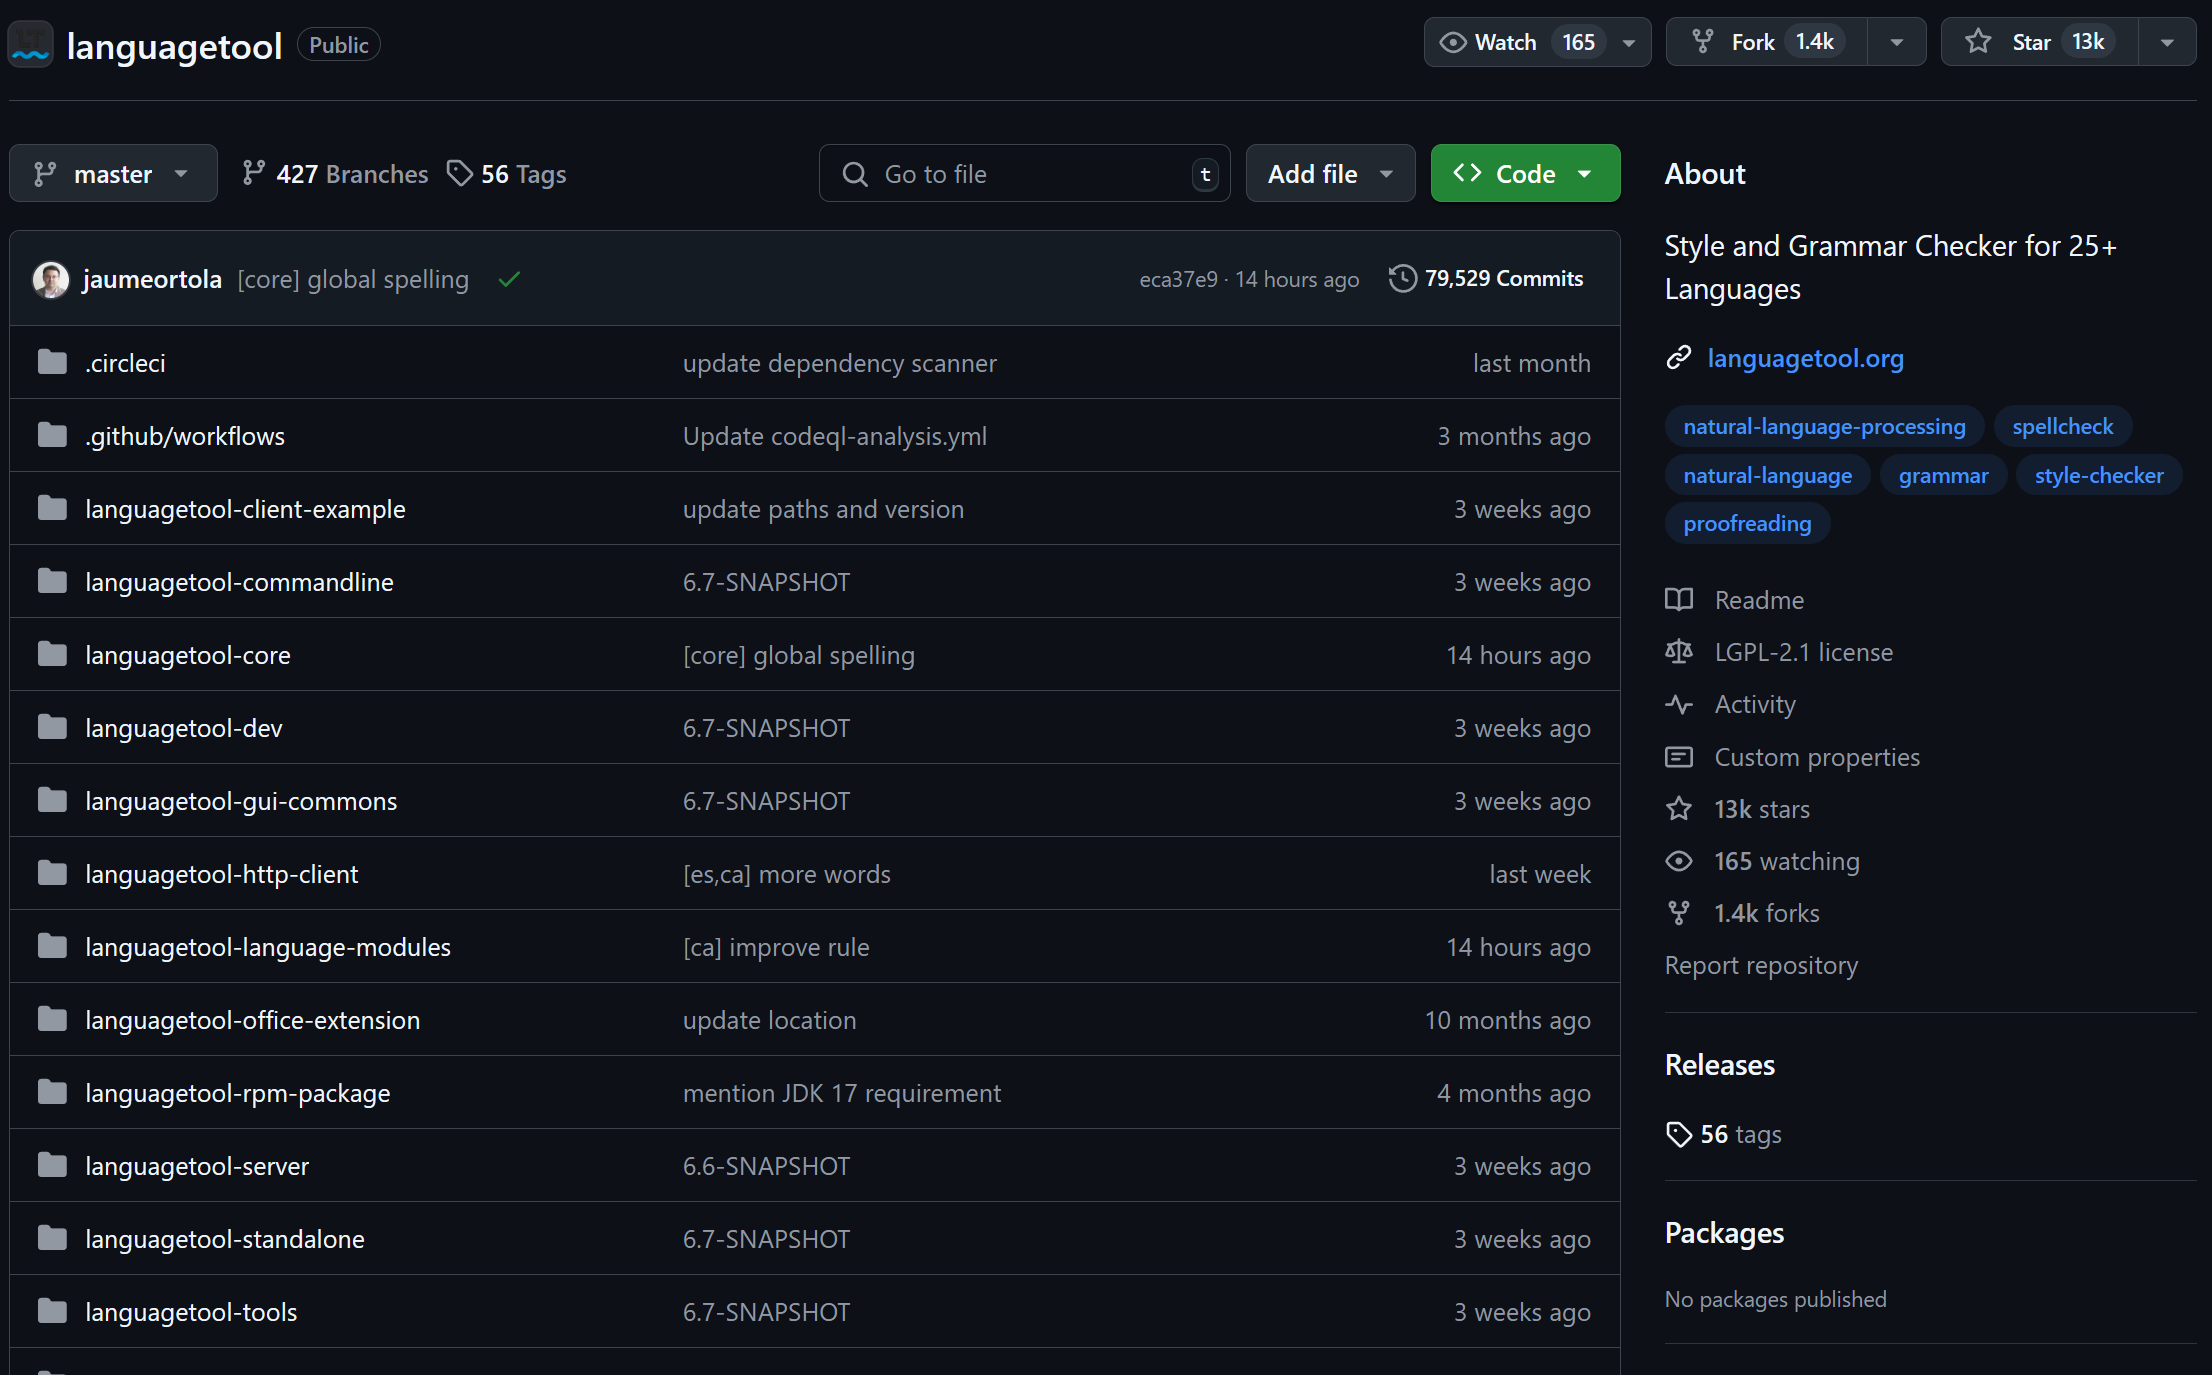
Task: Click the green commit status checkmark
Action: [x=509, y=280]
